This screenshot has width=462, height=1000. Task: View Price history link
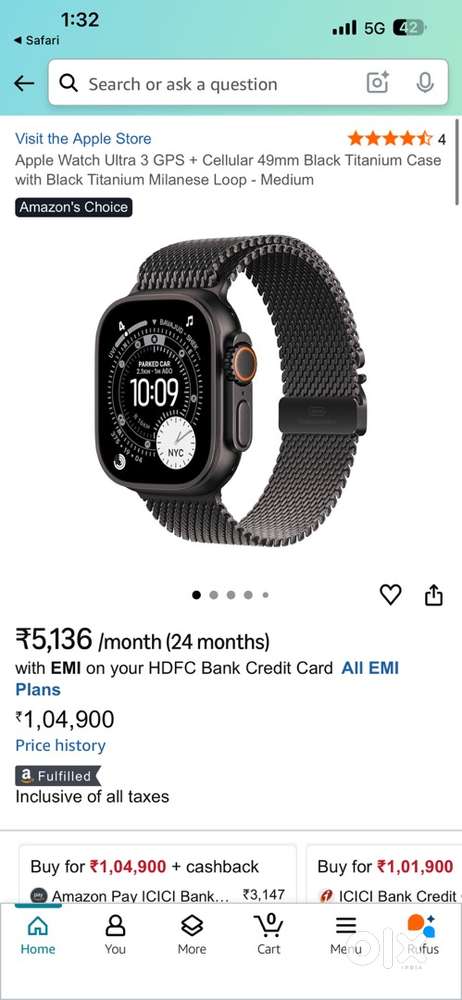pyautogui.click(x=61, y=746)
